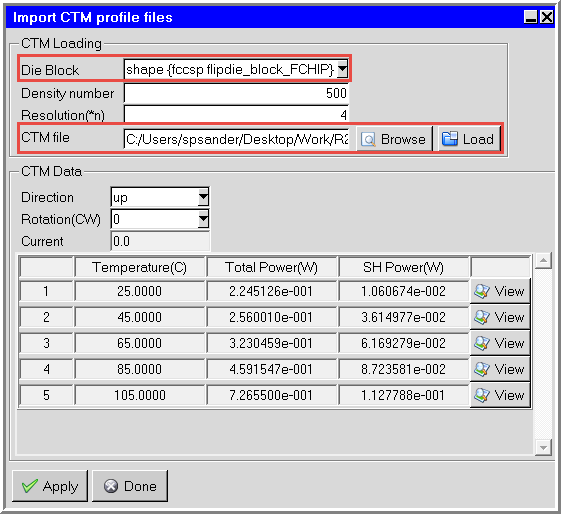
Task: Click row number 2 cell
Action: coord(46,317)
